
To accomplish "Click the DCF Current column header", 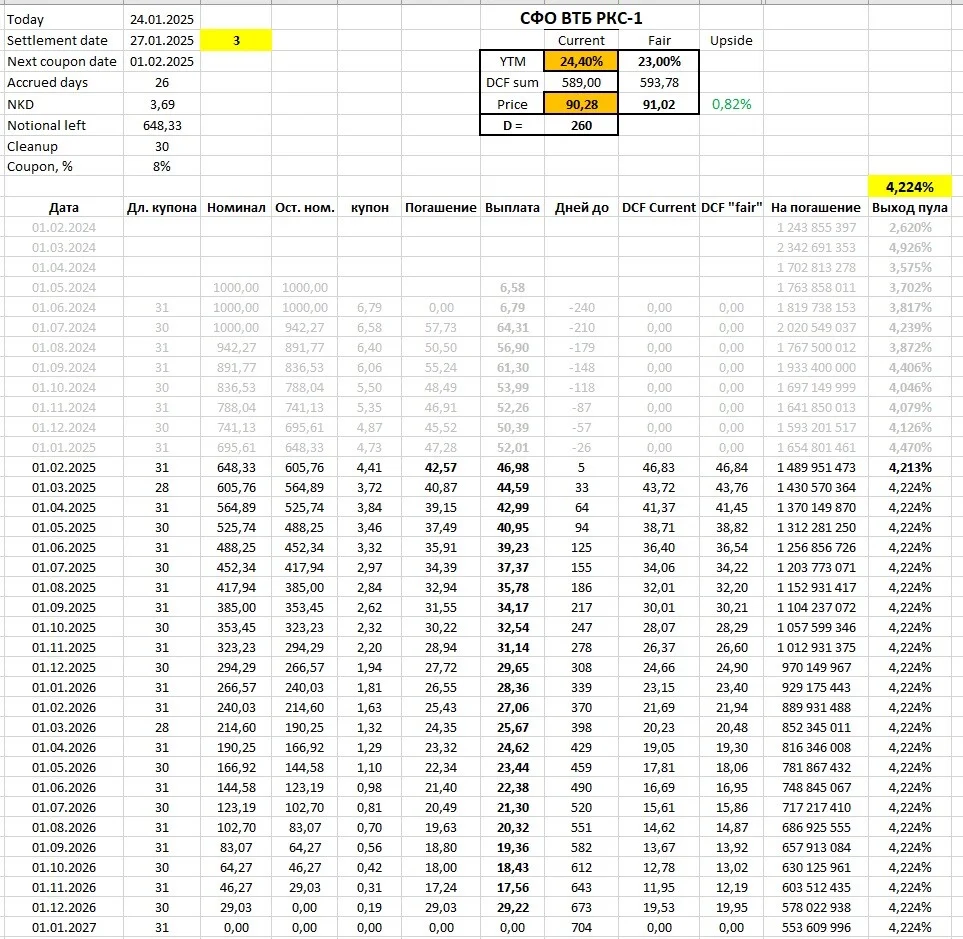I will pyautogui.click(x=659, y=208).
